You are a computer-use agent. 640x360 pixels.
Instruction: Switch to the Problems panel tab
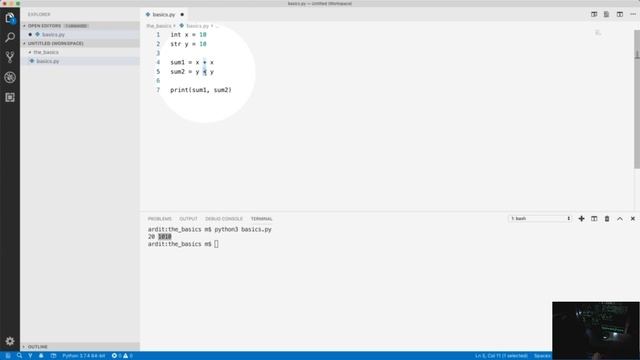tap(160, 219)
